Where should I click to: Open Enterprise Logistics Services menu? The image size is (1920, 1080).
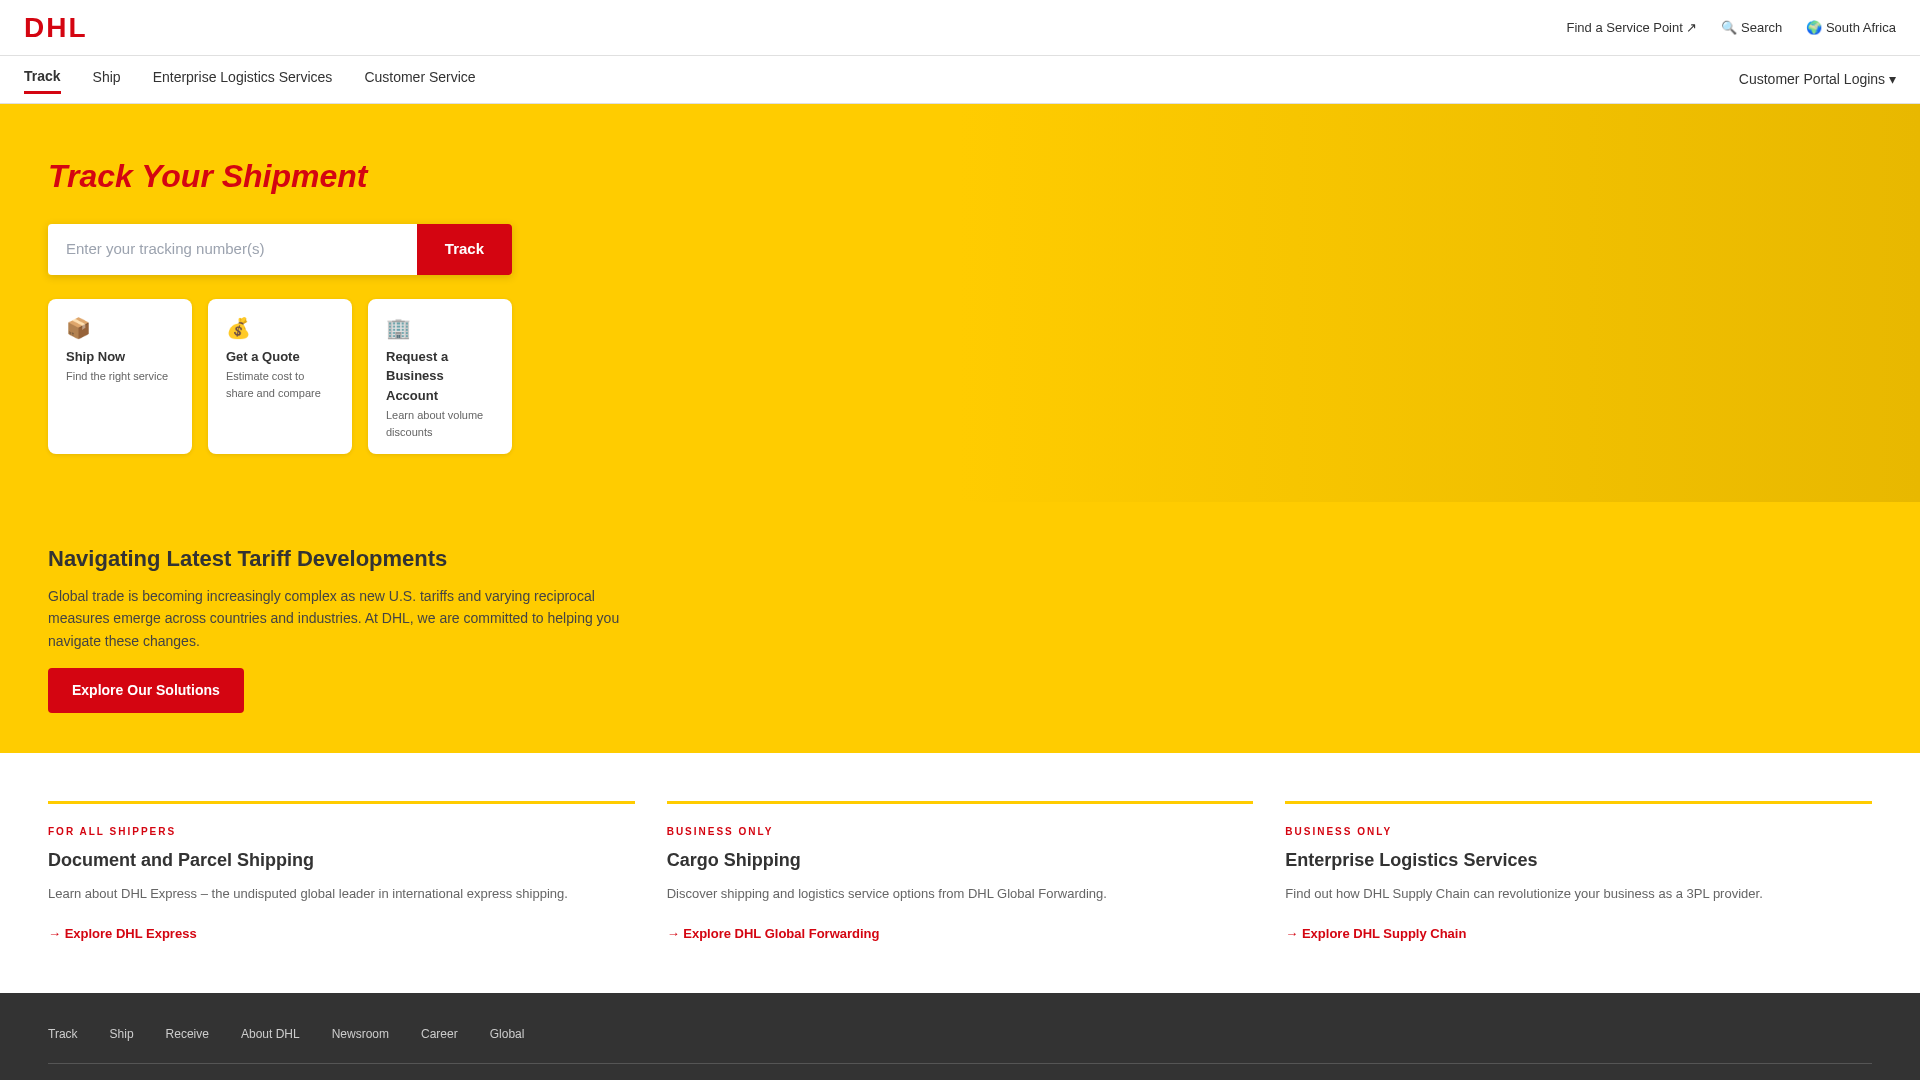(242, 77)
